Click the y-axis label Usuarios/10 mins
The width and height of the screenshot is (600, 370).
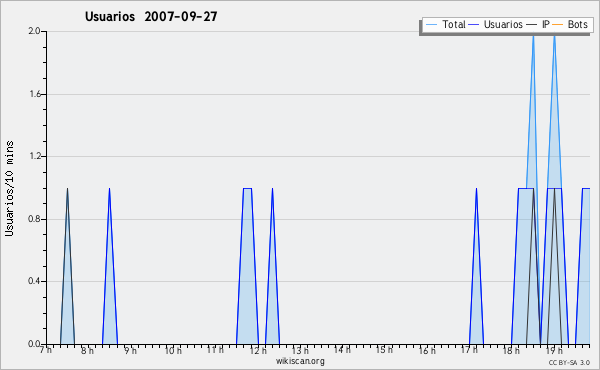(x=9, y=189)
